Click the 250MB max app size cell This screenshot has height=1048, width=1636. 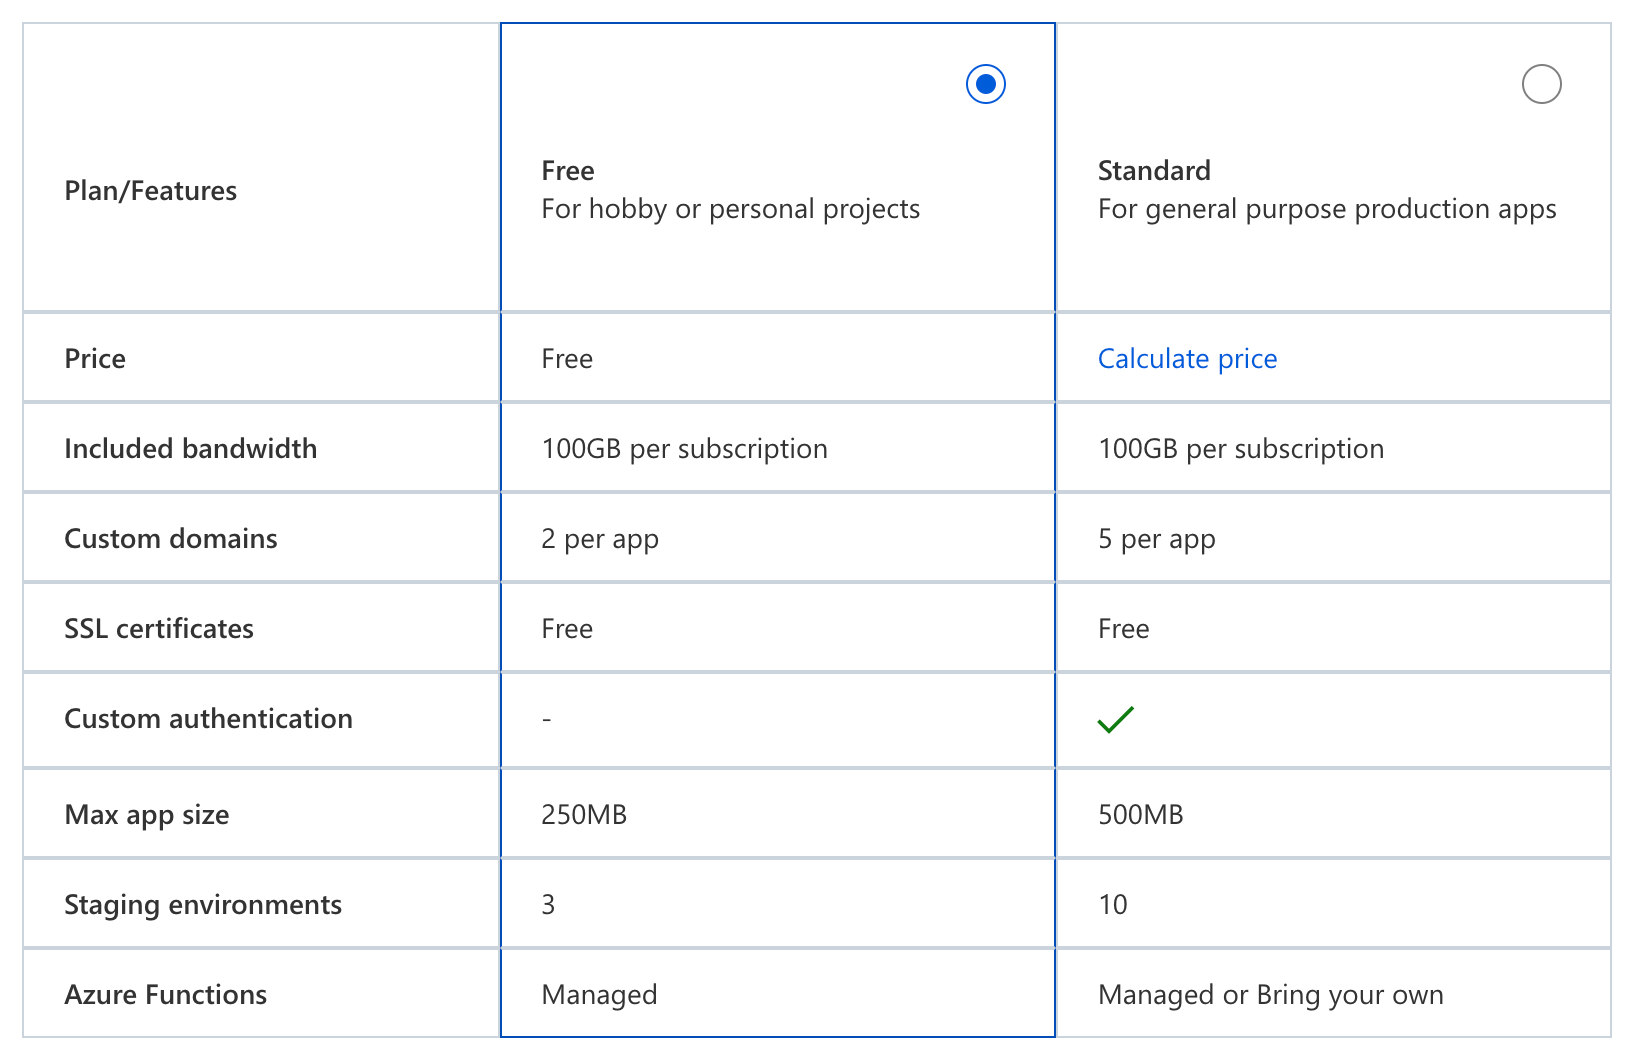click(x=584, y=814)
